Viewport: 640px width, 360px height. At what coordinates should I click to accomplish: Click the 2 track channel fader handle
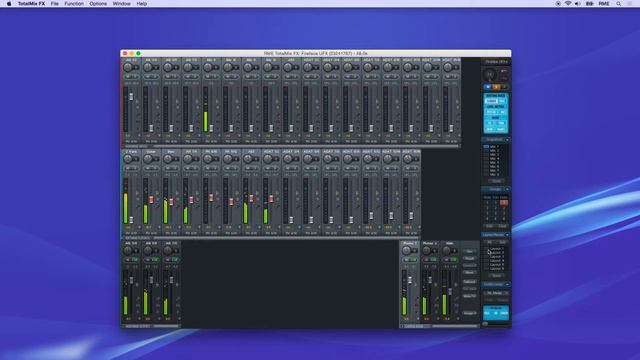pyautogui.click(x=131, y=220)
